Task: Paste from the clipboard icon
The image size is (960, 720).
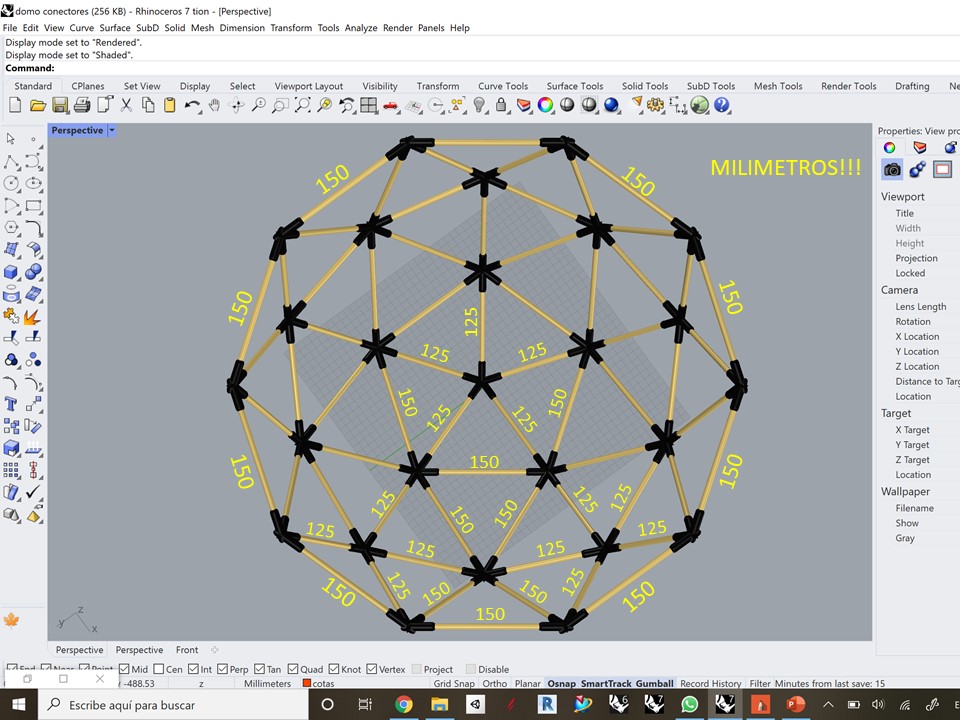Action: 170,105
